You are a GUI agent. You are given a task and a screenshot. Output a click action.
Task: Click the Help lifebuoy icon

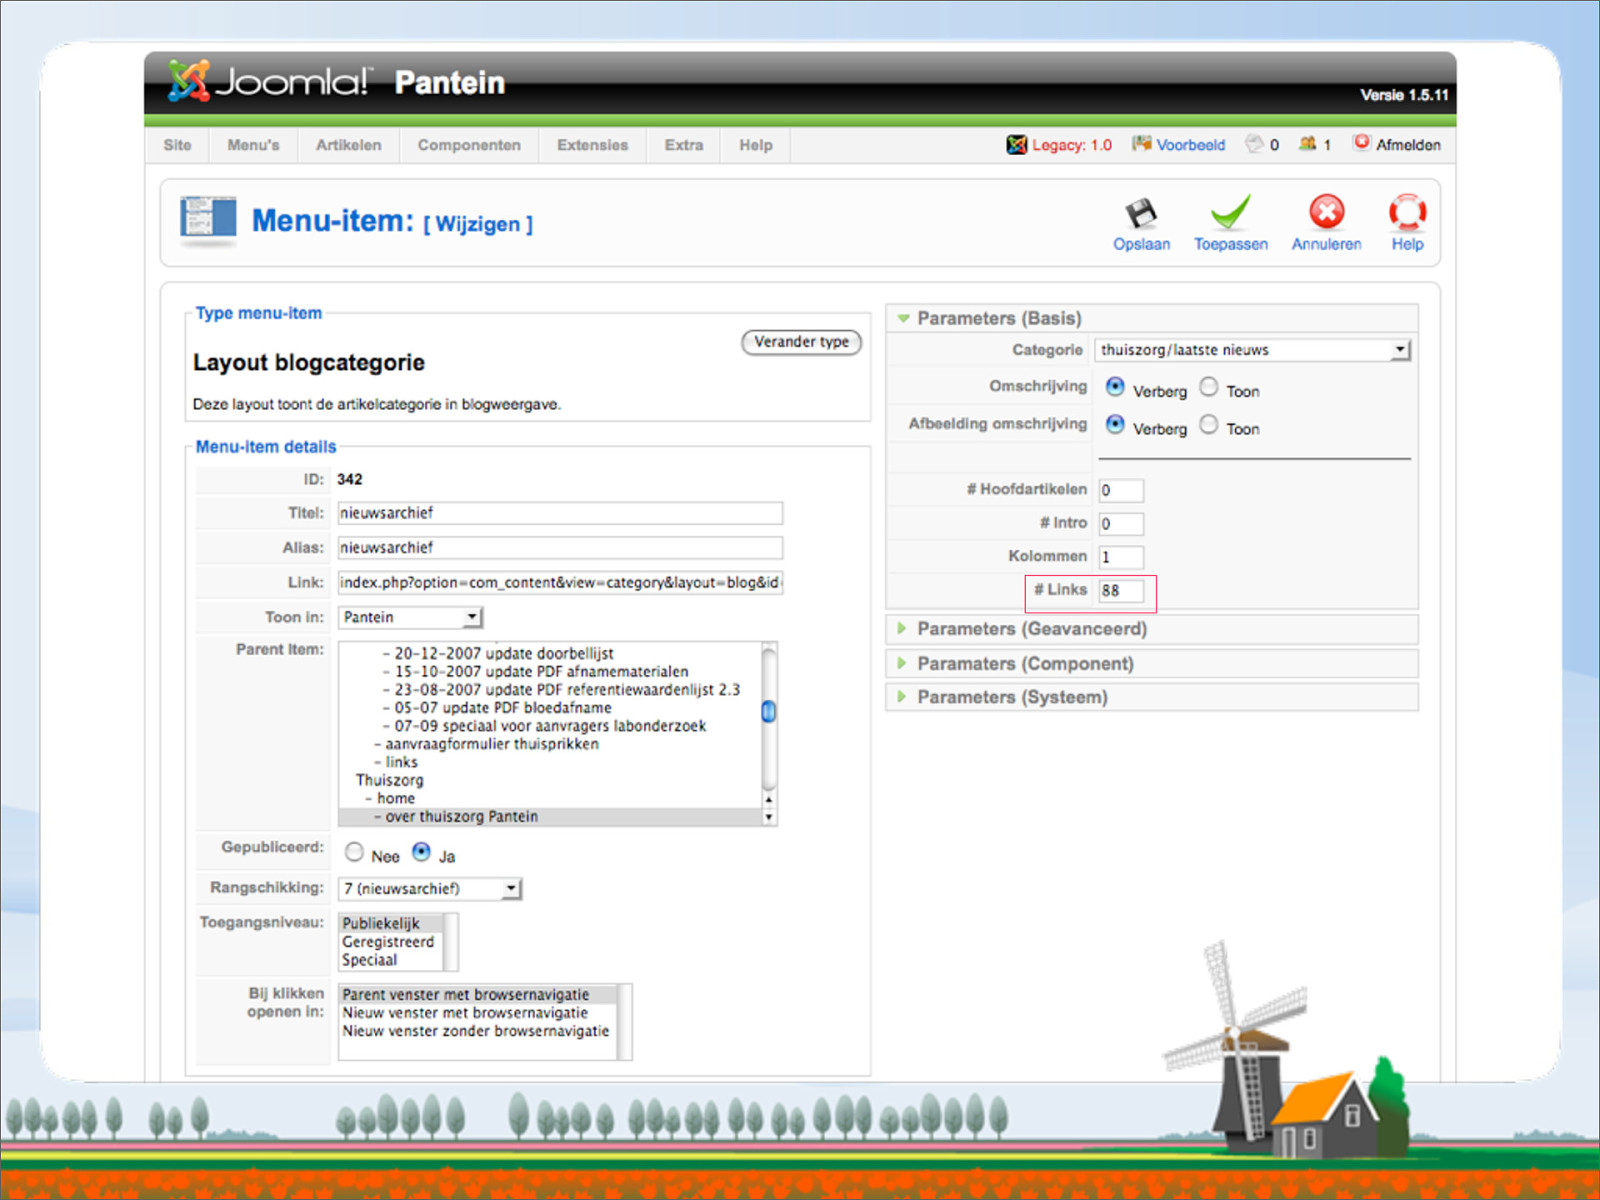click(1407, 212)
